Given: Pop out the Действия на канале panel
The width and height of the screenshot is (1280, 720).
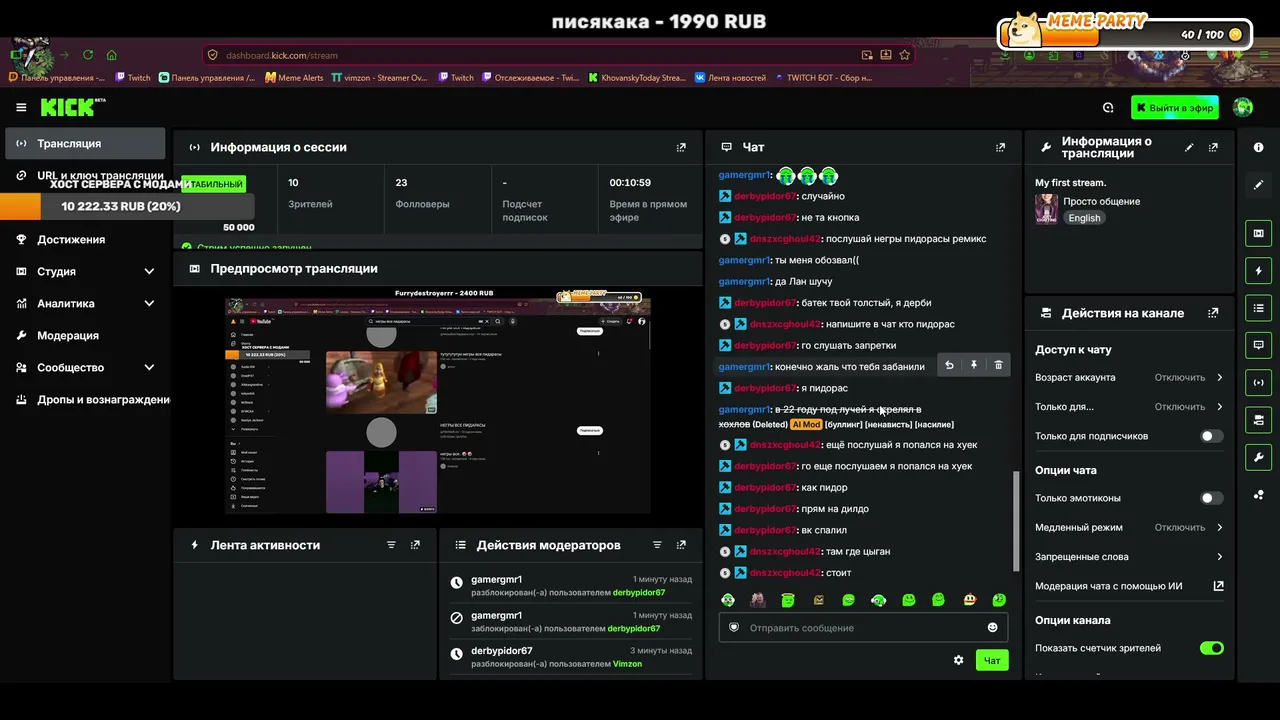Looking at the screenshot, I should coord(1213,313).
